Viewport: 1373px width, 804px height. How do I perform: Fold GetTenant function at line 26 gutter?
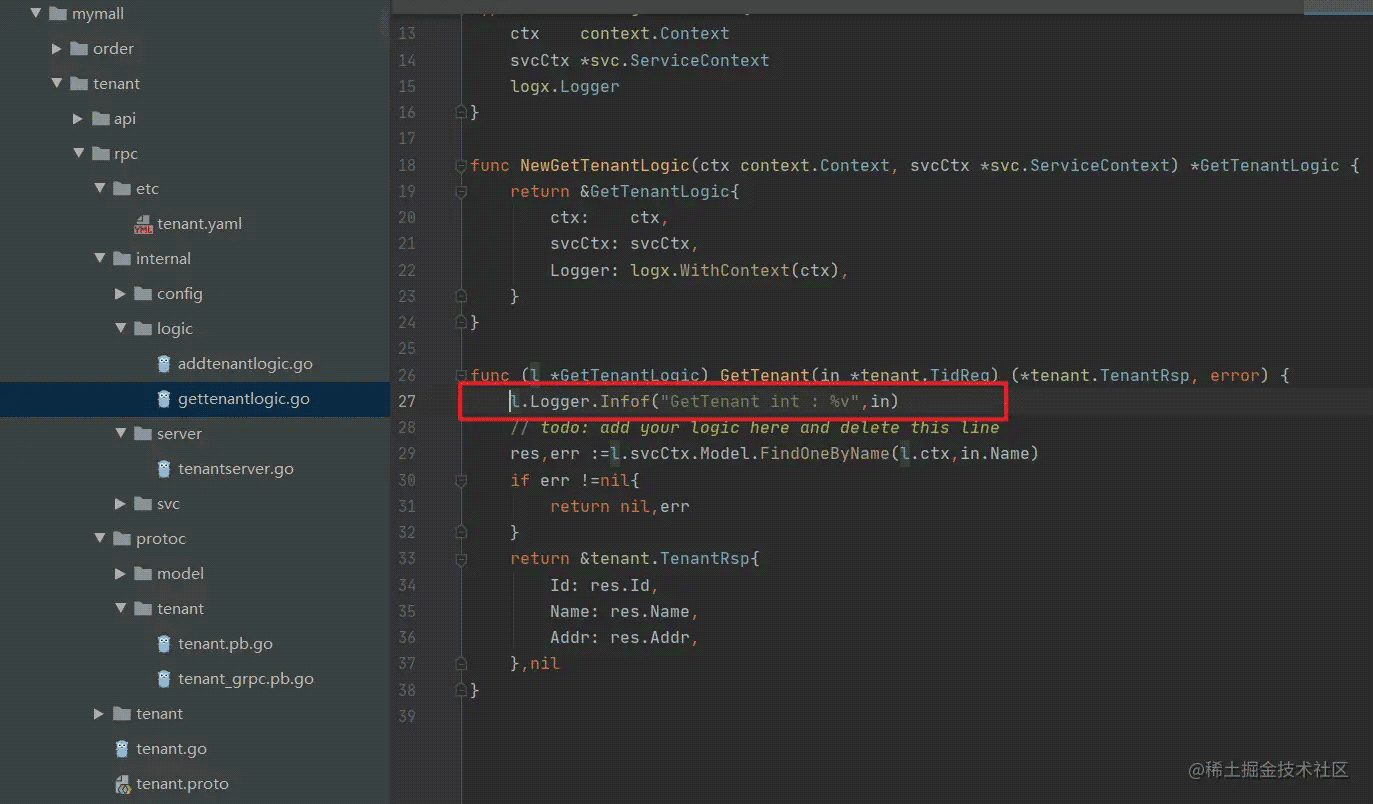(462, 375)
